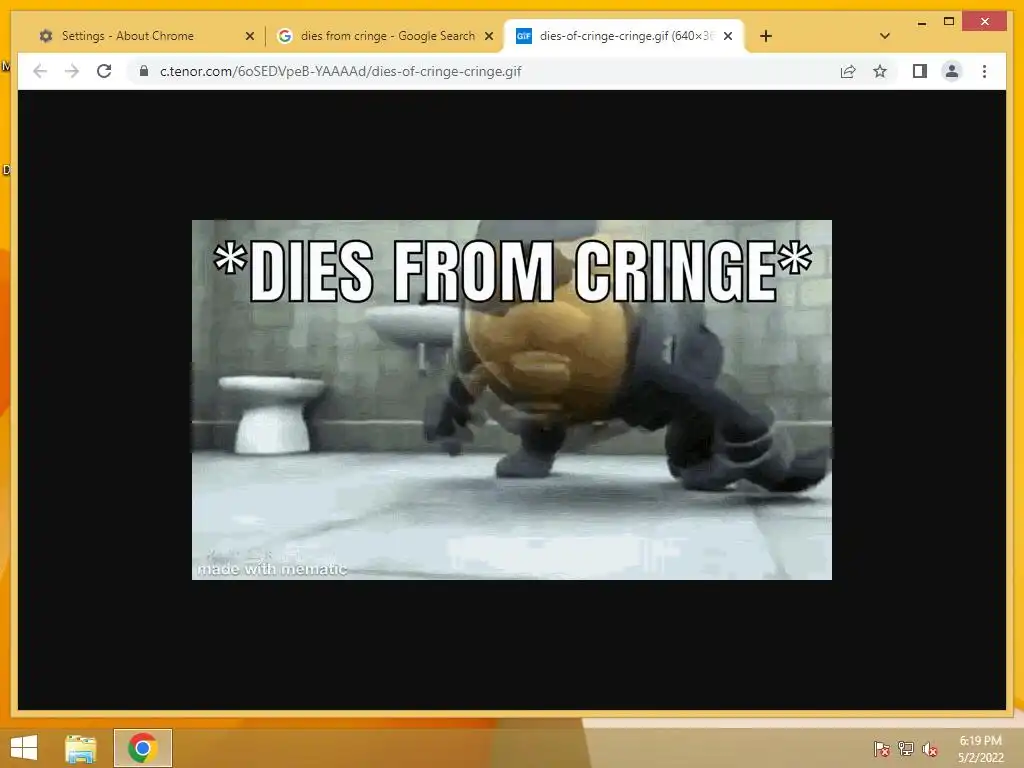This screenshot has height=768, width=1024.
Task: Open a new tab with plus button
Action: point(766,36)
